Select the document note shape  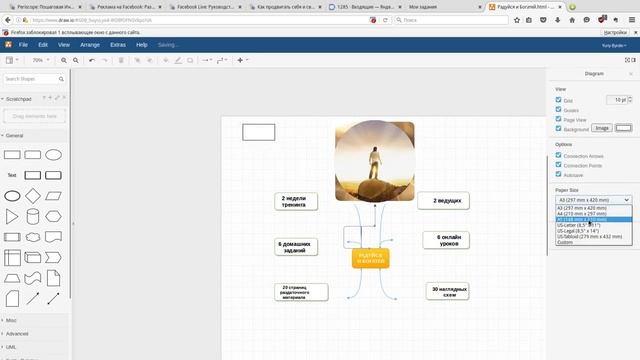point(53,278)
